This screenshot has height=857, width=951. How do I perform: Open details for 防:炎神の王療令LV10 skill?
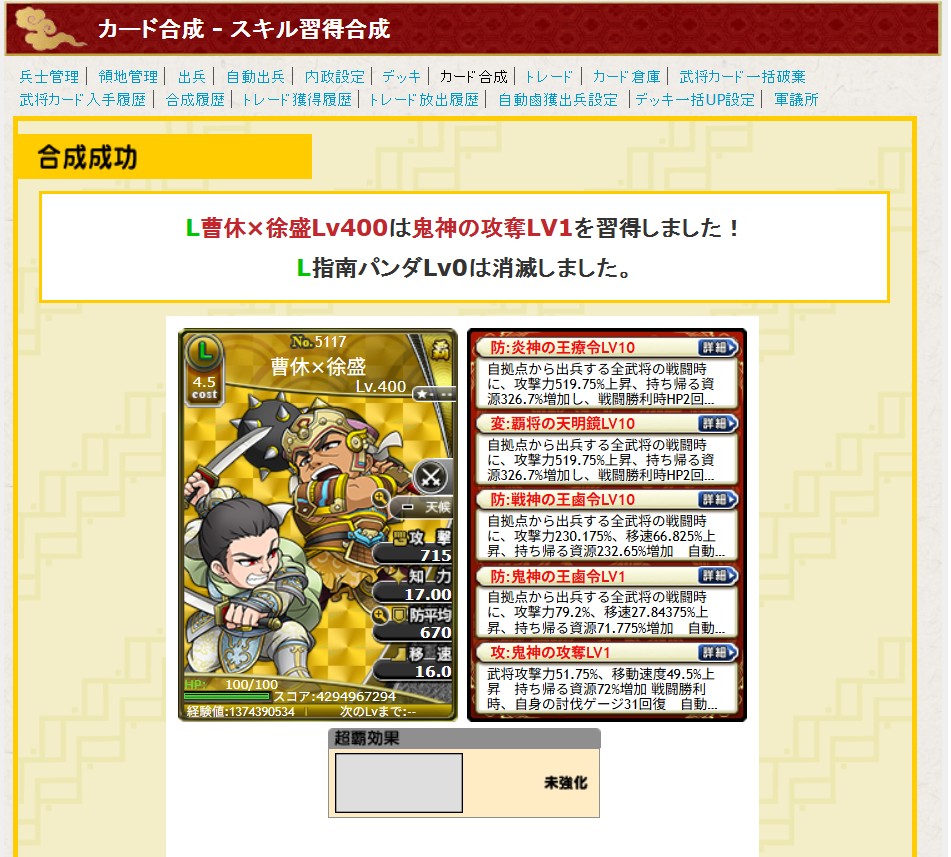pyautogui.click(x=717, y=348)
